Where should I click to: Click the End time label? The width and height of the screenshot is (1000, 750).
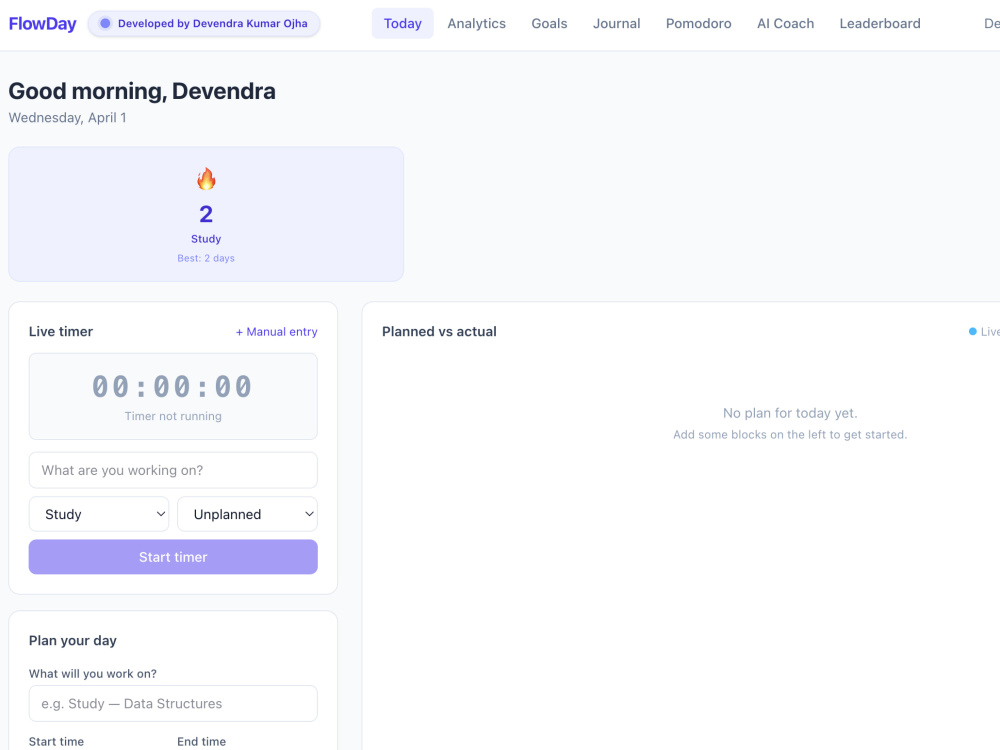[x=202, y=742]
